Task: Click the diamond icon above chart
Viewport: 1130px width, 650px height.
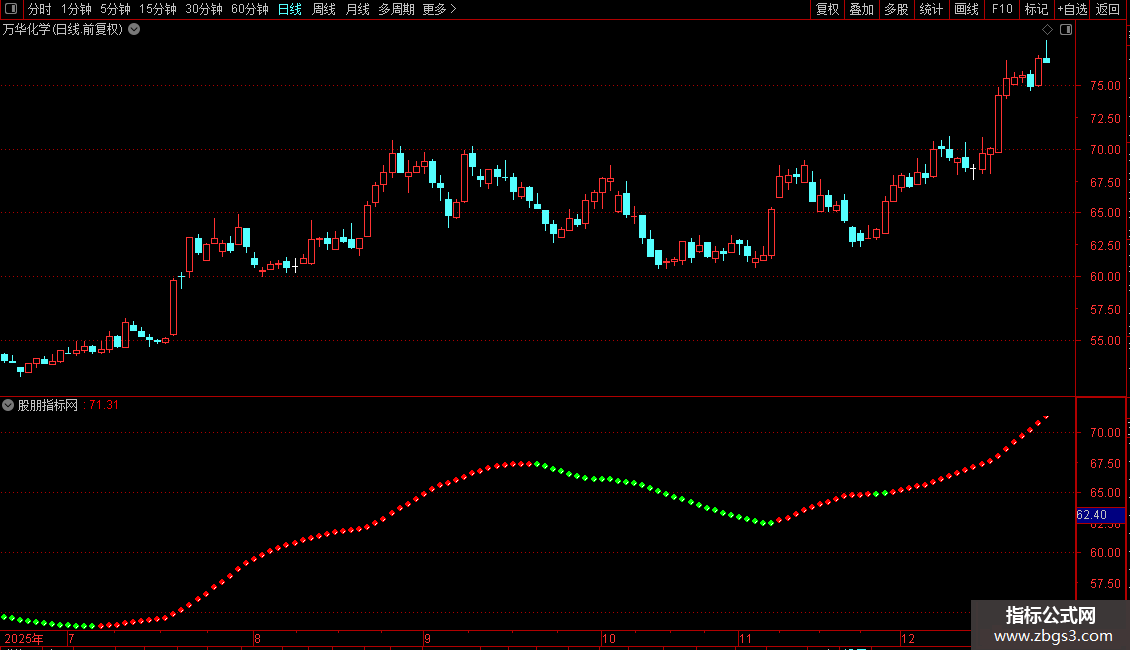Action: 1048,30
